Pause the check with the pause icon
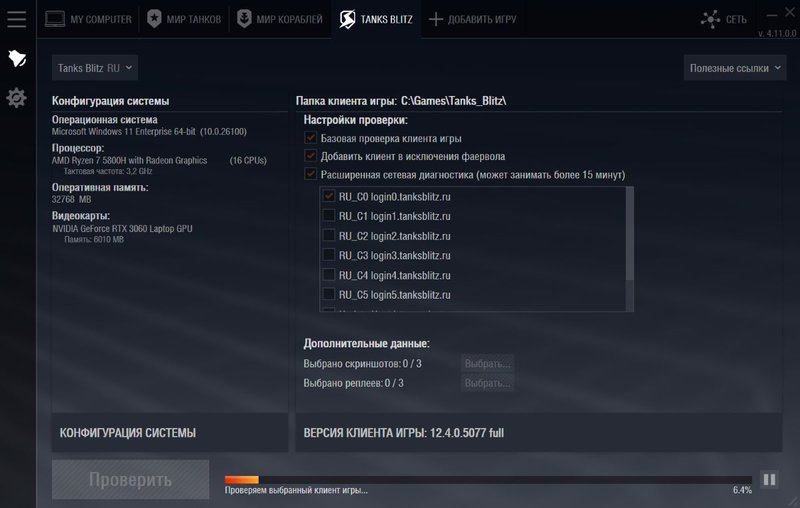The height and width of the screenshot is (508, 800). [x=769, y=480]
